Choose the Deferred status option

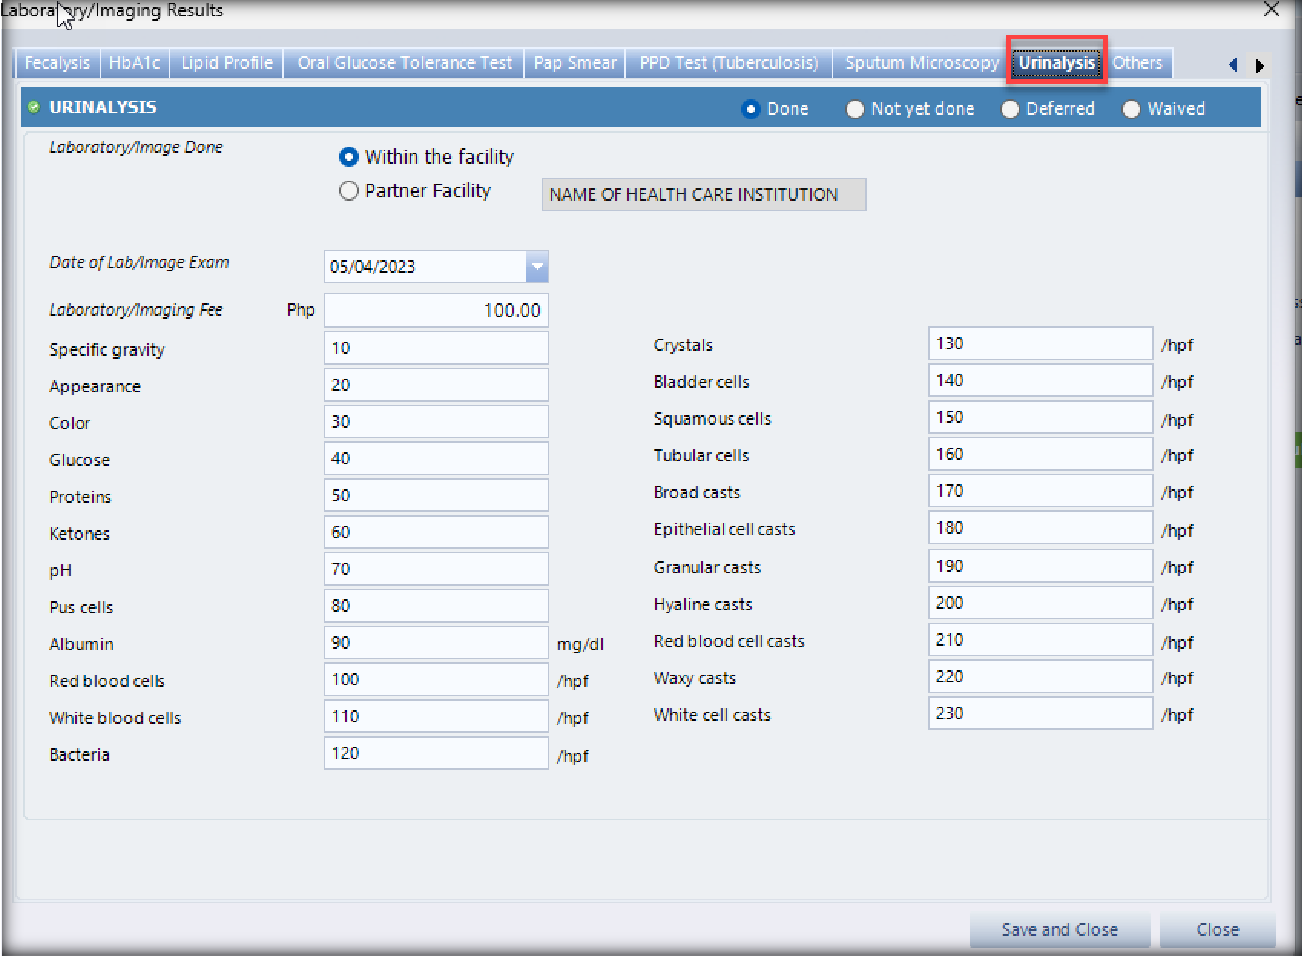(x=1010, y=109)
